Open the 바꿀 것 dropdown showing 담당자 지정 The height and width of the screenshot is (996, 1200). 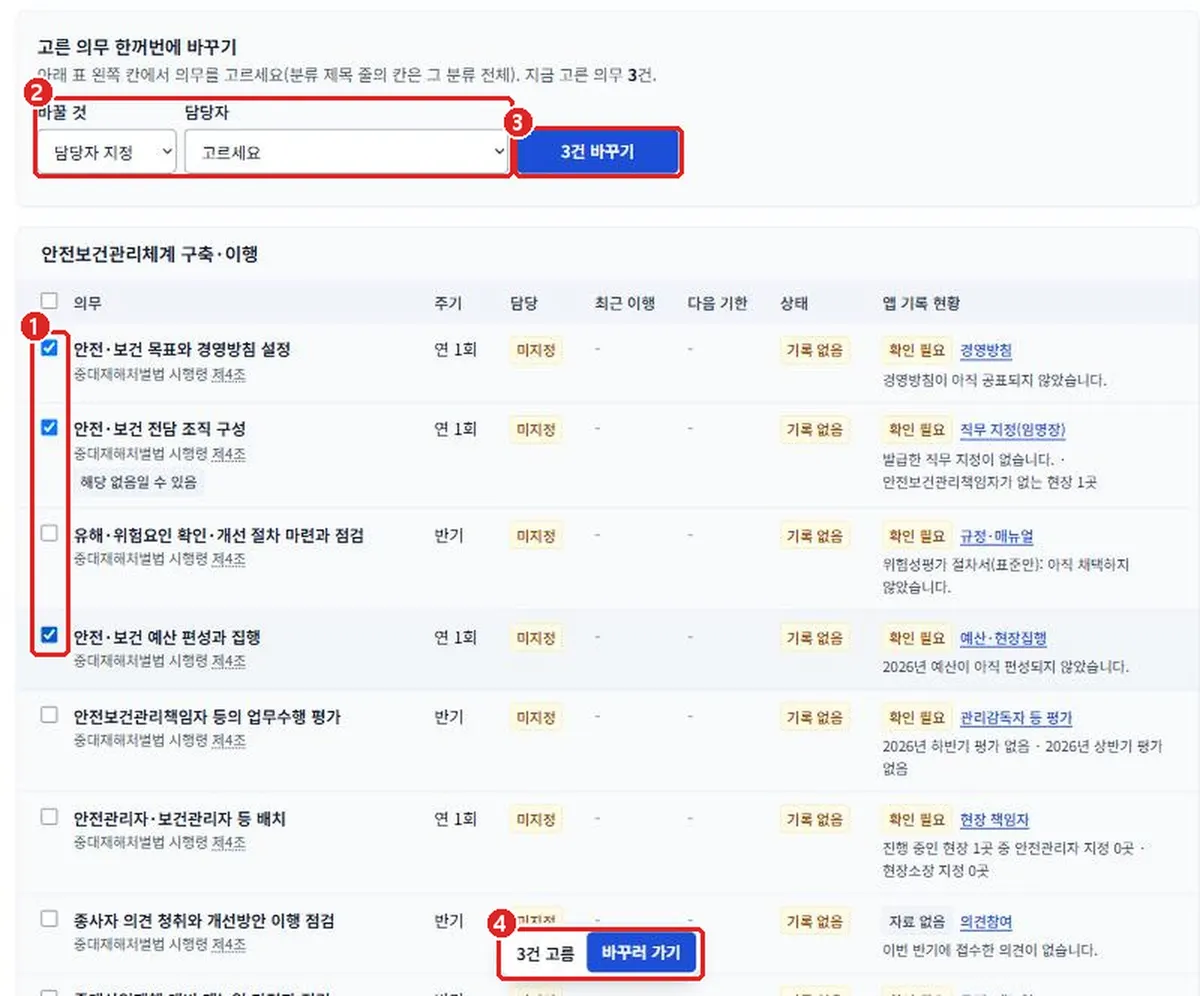106,152
